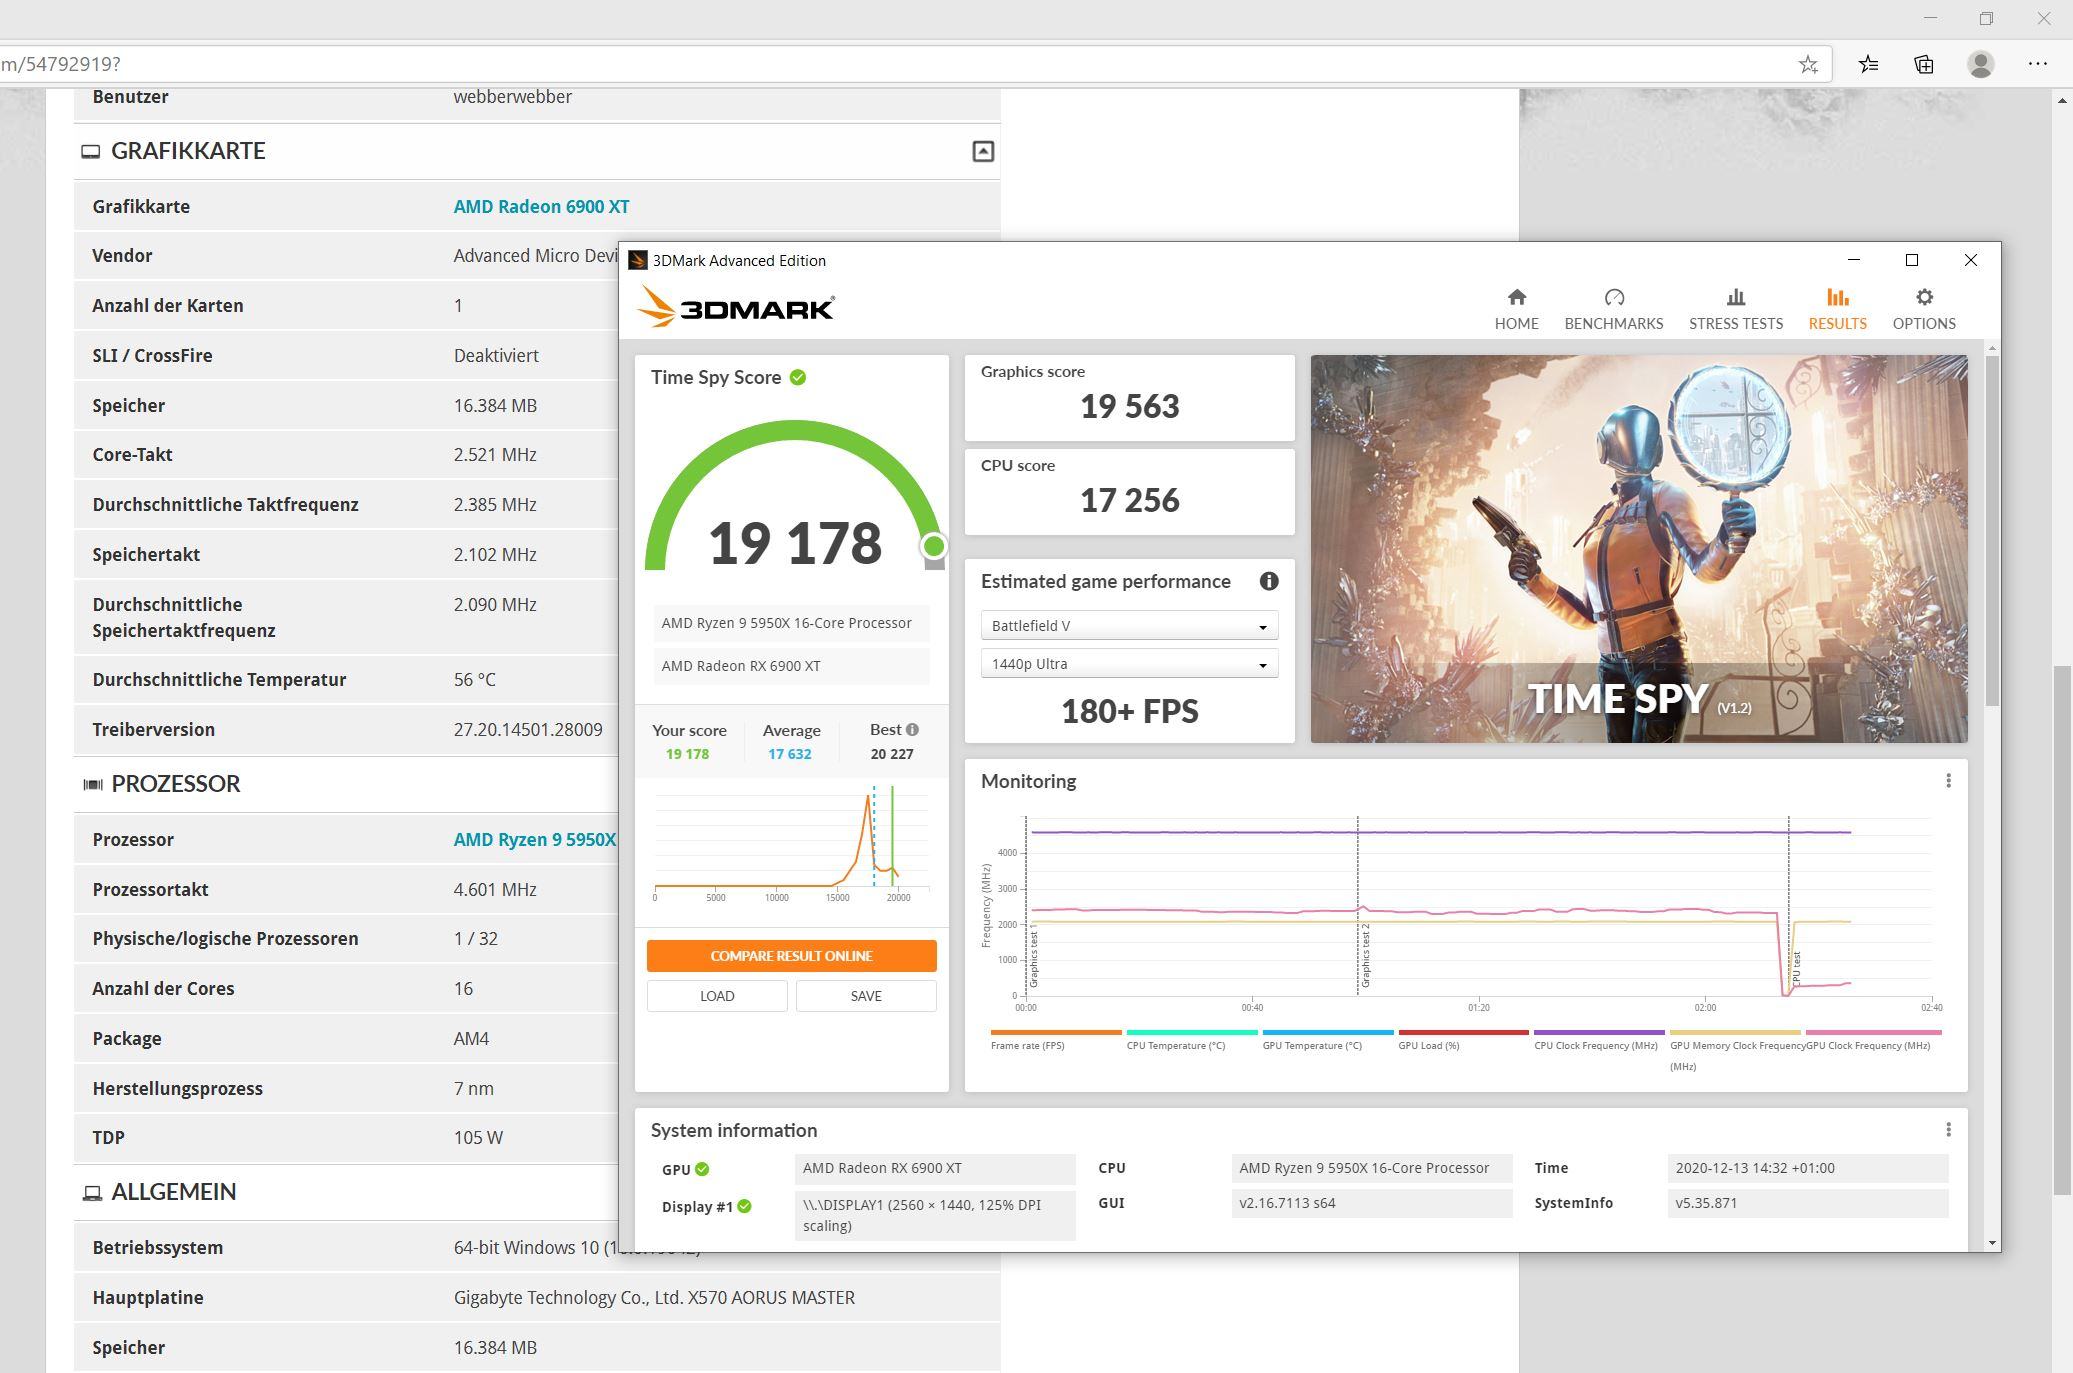Go to the BENCHMARKS section
Viewport: 2073px width, 1373px height.
tap(1613, 308)
